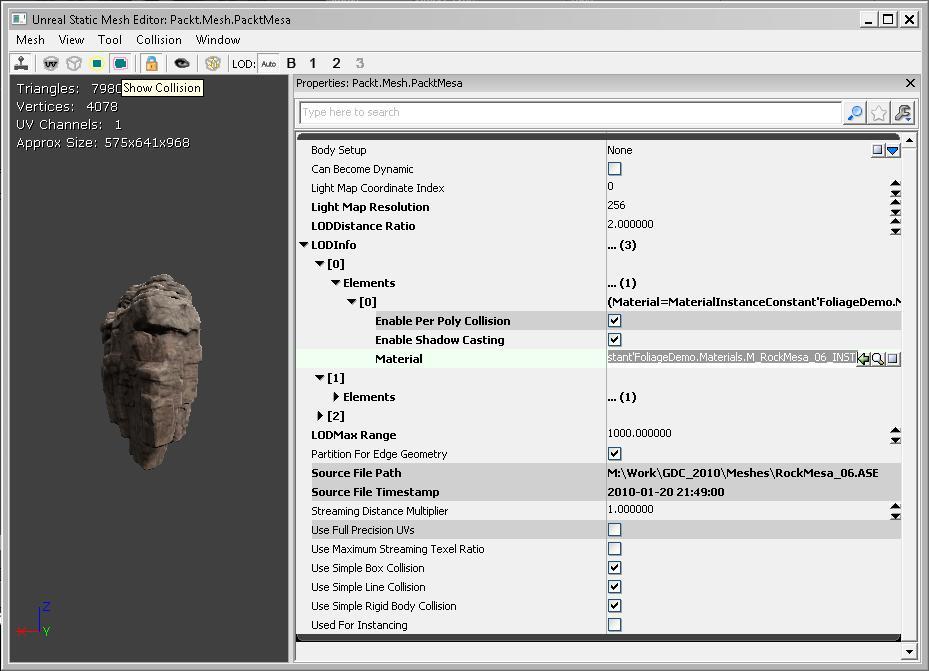Toggle the Show Collision toolbar button
The image size is (929, 671).
tap(120, 63)
